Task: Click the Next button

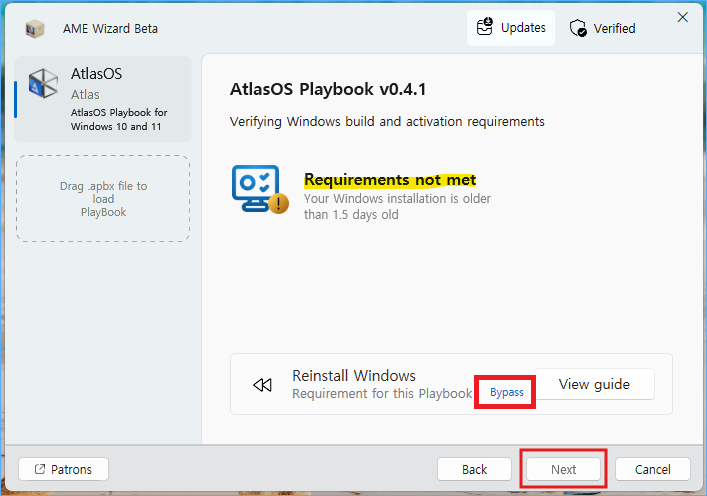Action: 564,469
